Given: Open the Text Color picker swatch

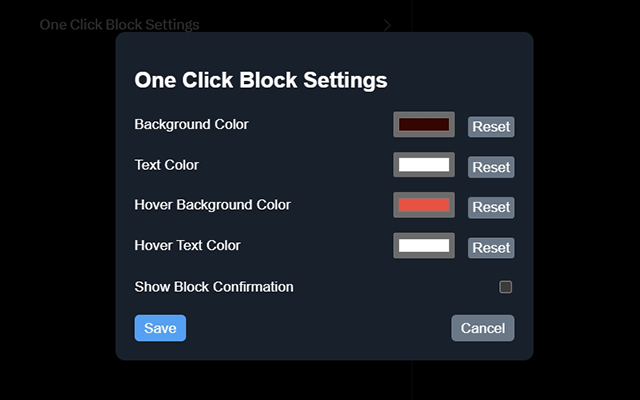Looking at the screenshot, I should [x=424, y=165].
